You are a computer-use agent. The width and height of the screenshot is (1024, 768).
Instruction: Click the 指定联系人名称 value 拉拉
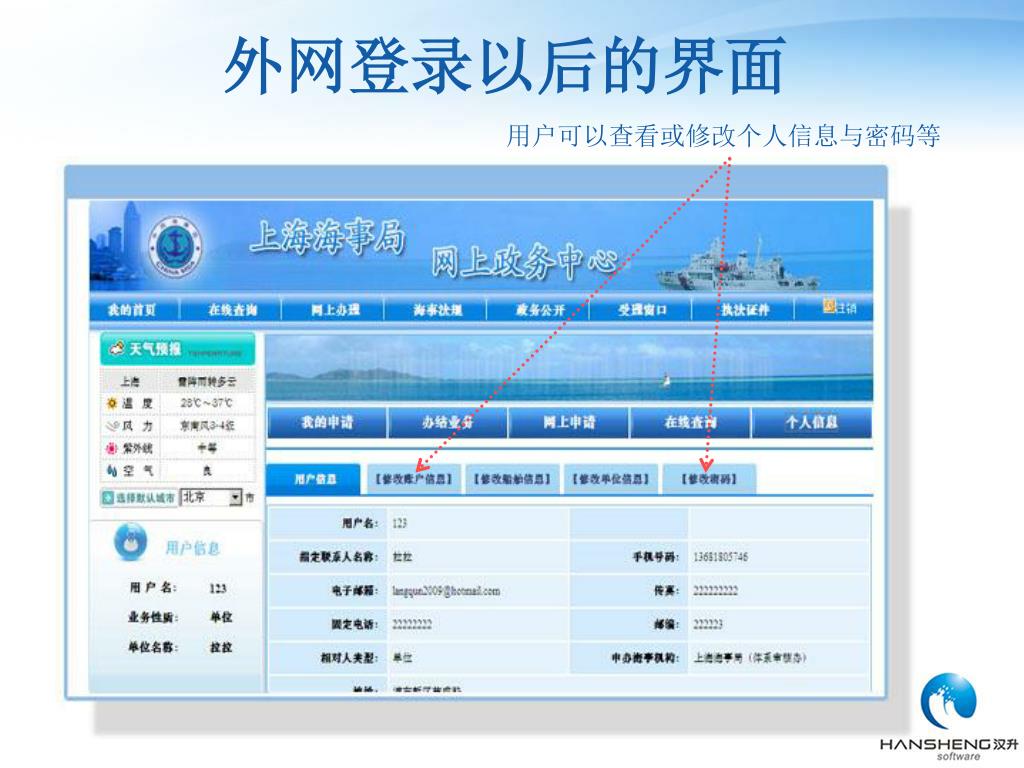coord(402,557)
